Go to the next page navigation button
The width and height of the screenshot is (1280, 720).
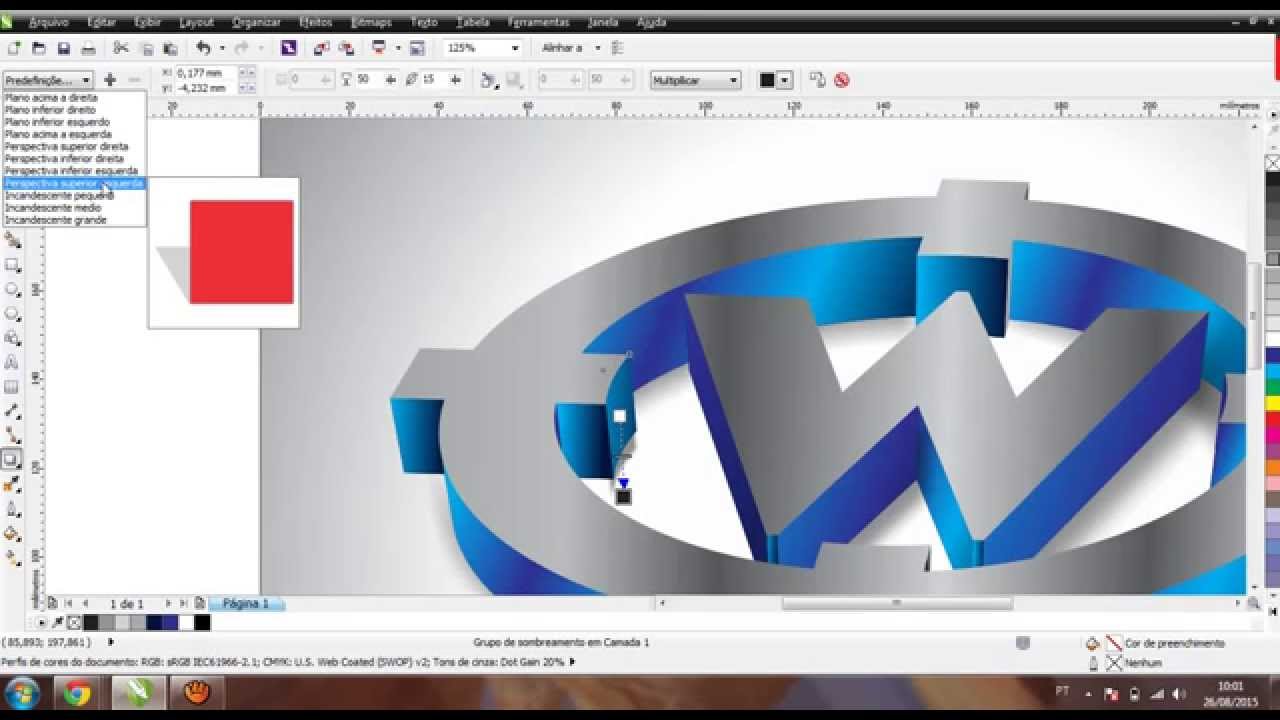[168, 604]
